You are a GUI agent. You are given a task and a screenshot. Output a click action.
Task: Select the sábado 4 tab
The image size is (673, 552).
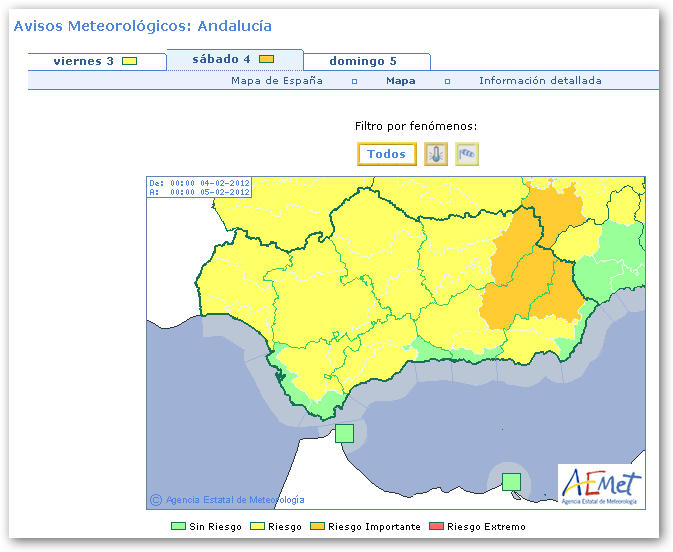[220, 59]
